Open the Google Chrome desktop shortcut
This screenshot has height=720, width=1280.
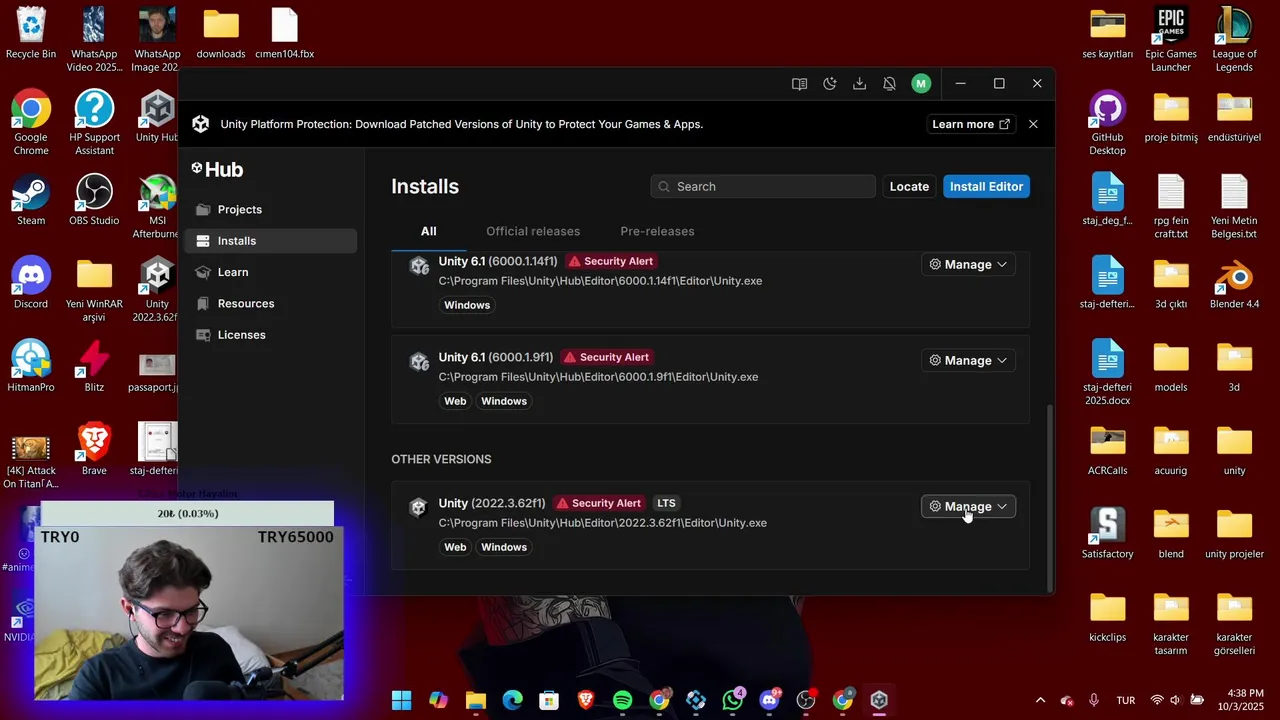tap(31, 122)
